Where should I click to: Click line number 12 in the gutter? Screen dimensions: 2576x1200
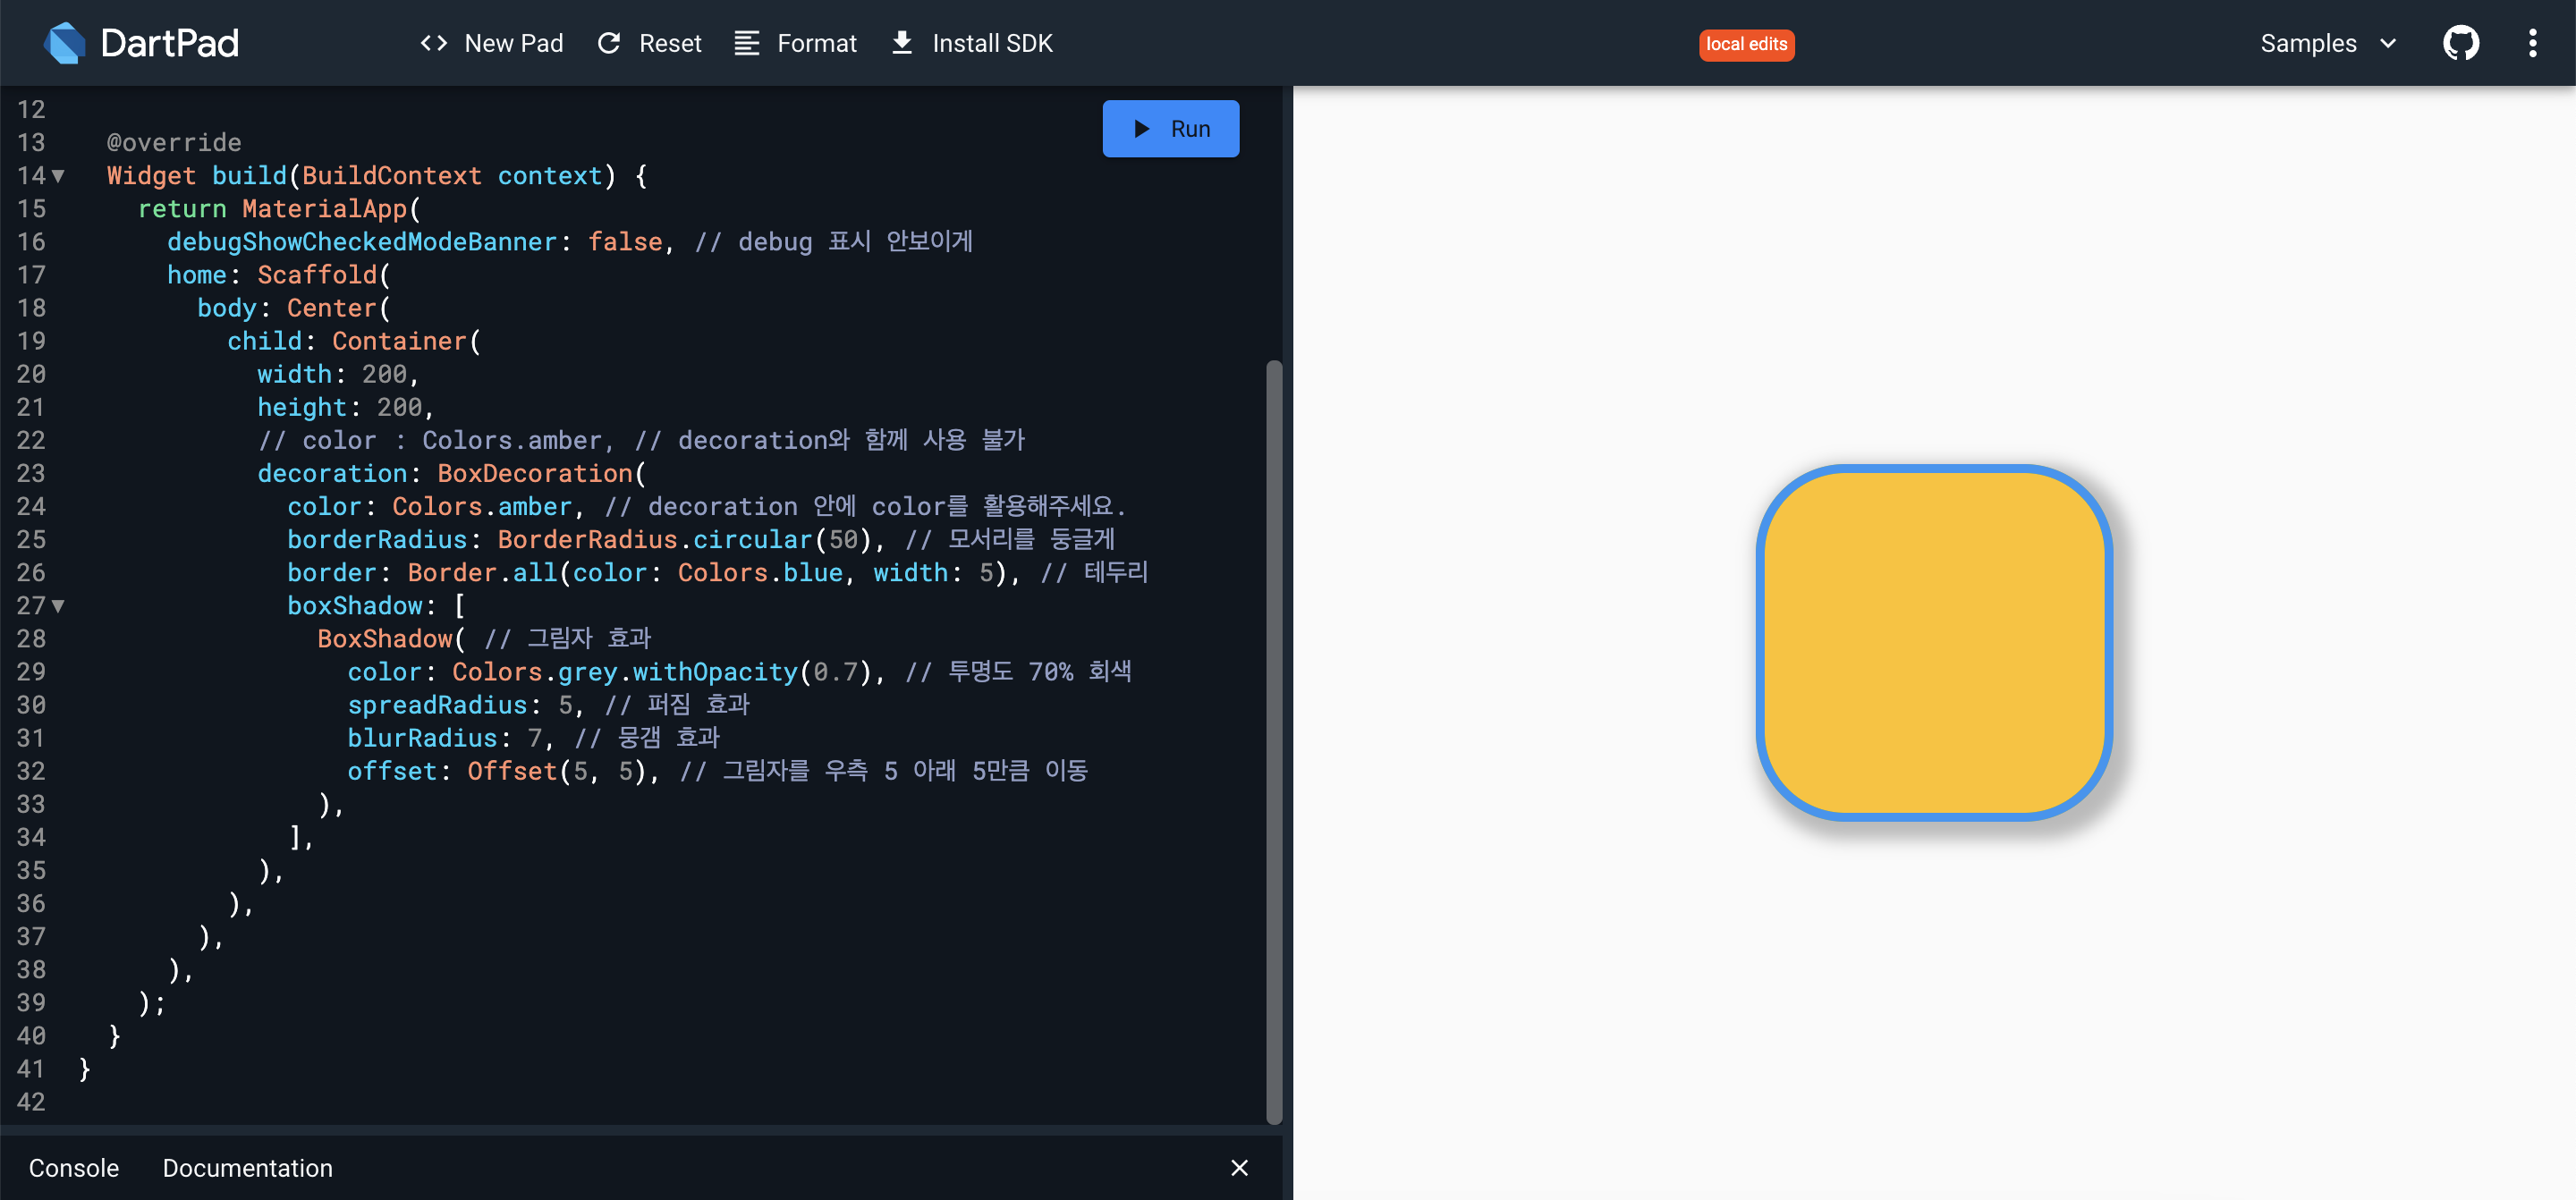coord(31,110)
